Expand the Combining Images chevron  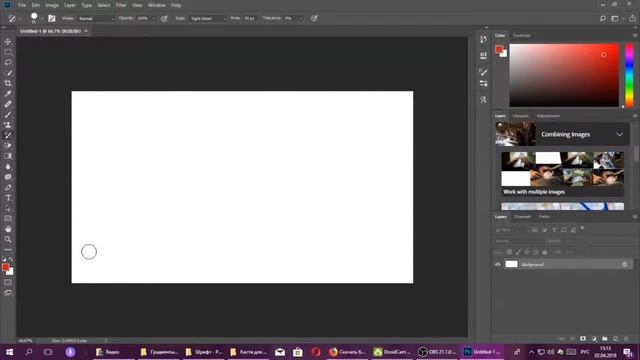[x=620, y=134]
